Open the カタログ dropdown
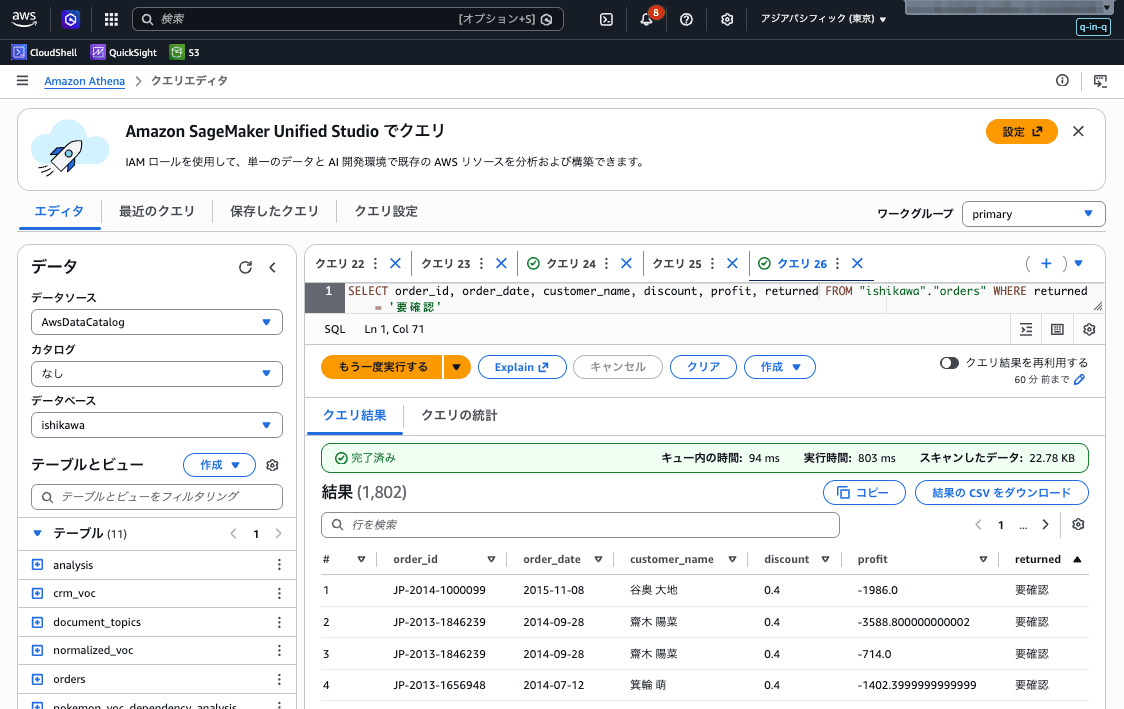 coord(156,373)
